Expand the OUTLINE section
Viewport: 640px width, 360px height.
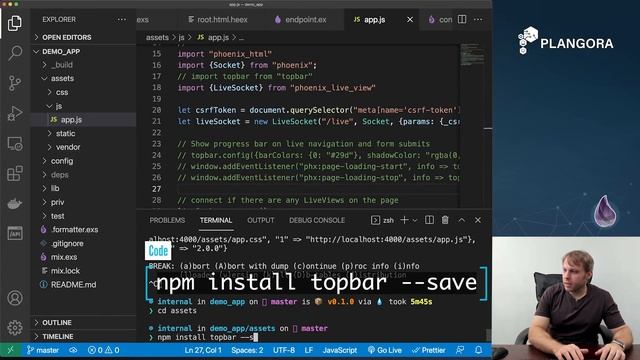(84, 322)
